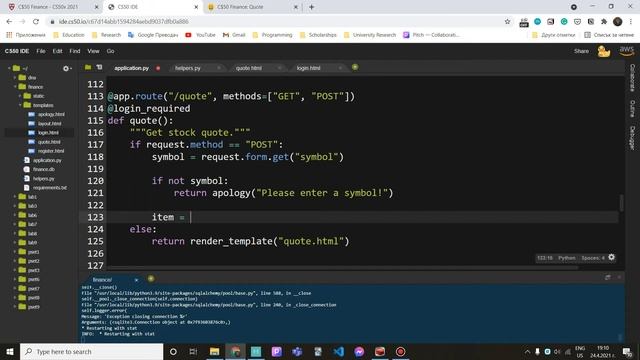Open the View menu
Screen dimensions: 640x360
coord(93,51)
